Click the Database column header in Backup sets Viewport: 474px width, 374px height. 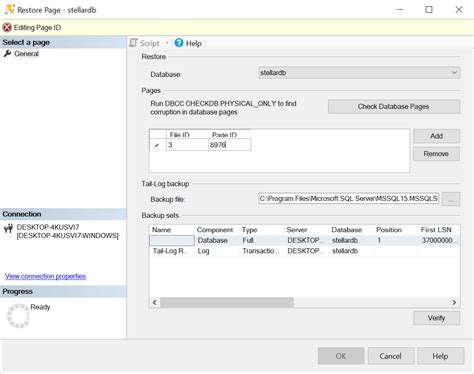(351, 230)
